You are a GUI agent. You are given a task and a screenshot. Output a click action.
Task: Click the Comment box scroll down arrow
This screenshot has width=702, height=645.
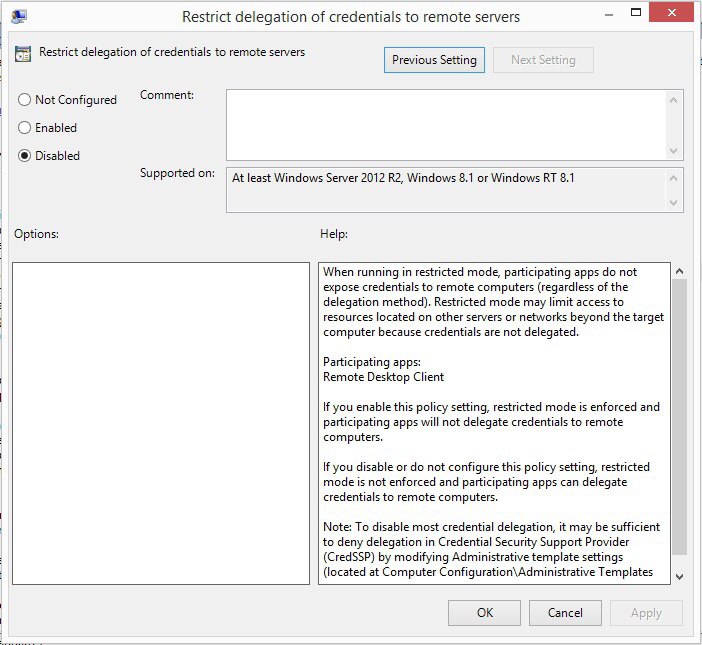click(x=673, y=151)
